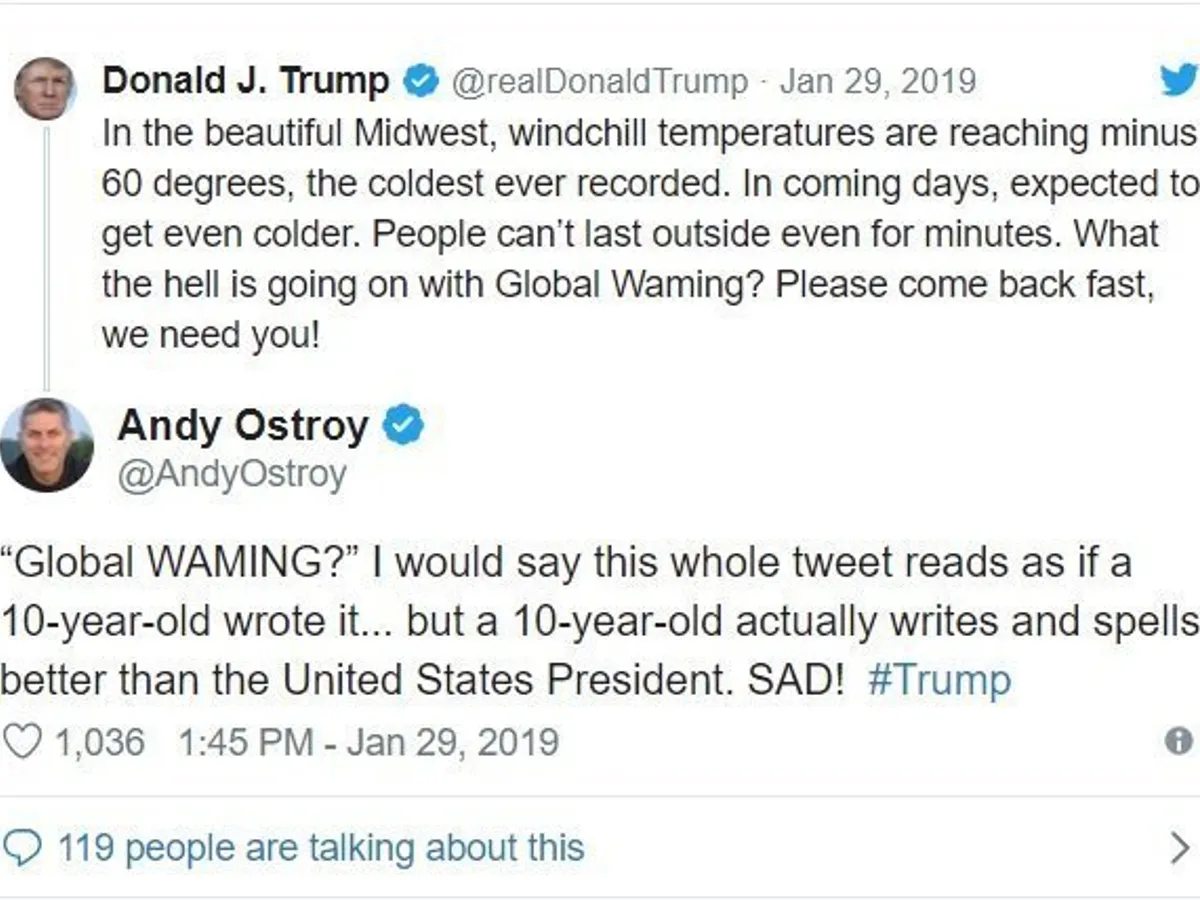
Task: Click the tweet info icon
Action: tap(1179, 741)
